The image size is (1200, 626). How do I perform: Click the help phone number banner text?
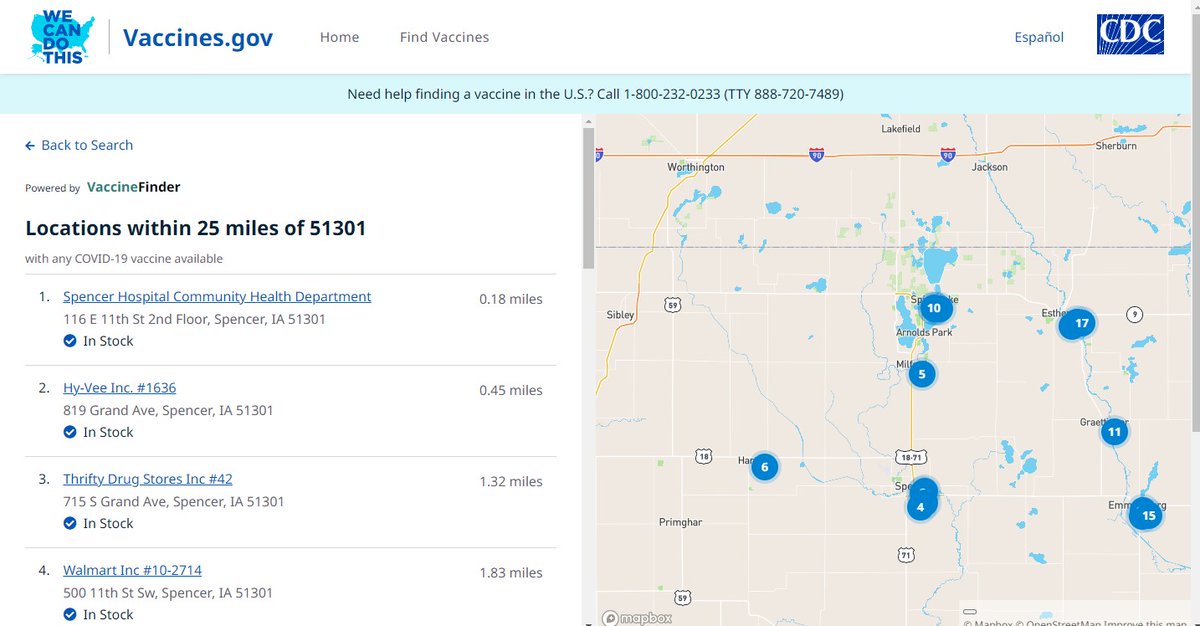pyautogui.click(x=595, y=94)
